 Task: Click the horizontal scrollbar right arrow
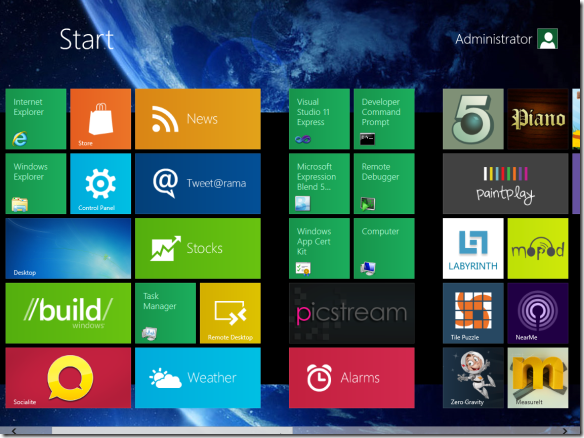pos(565,431)
